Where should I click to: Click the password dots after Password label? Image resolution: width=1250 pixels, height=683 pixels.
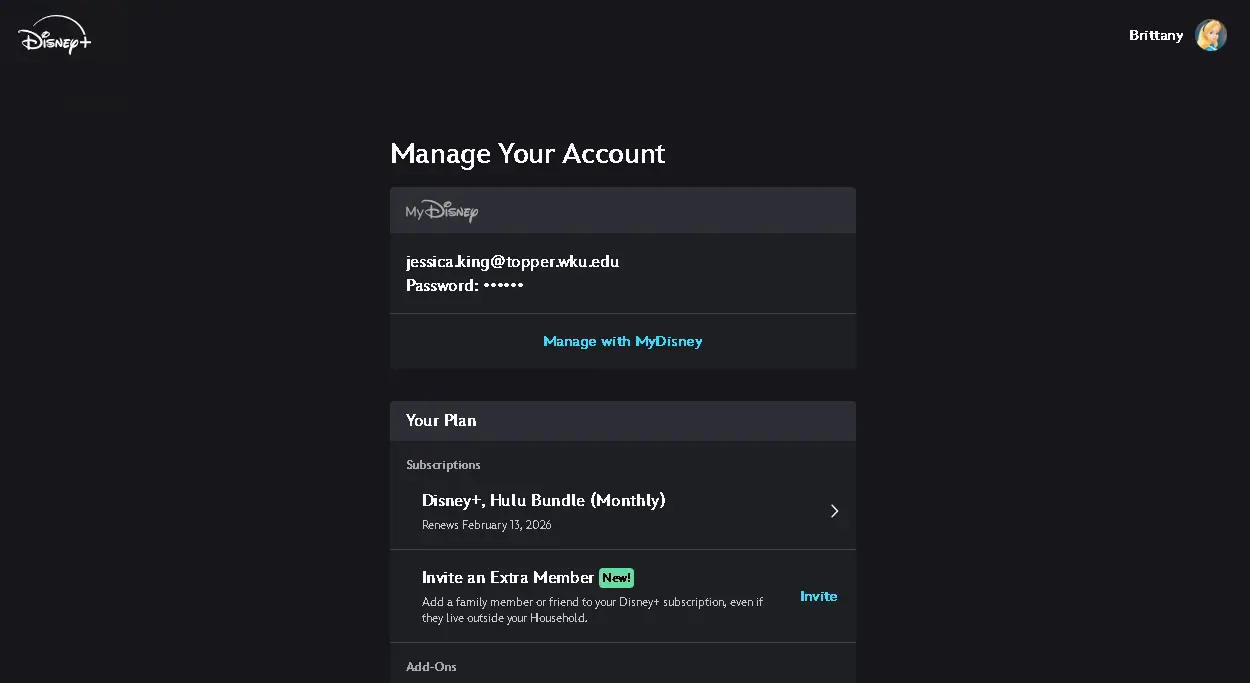[504, 286]
